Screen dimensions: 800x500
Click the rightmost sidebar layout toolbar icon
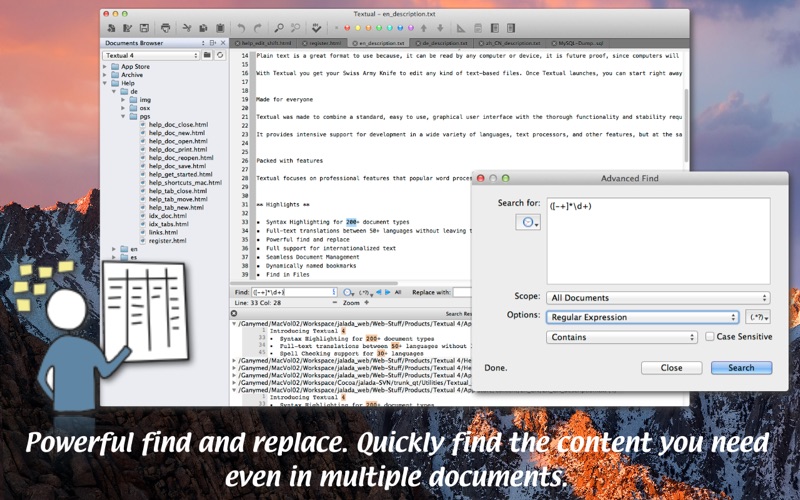(511, 28)
